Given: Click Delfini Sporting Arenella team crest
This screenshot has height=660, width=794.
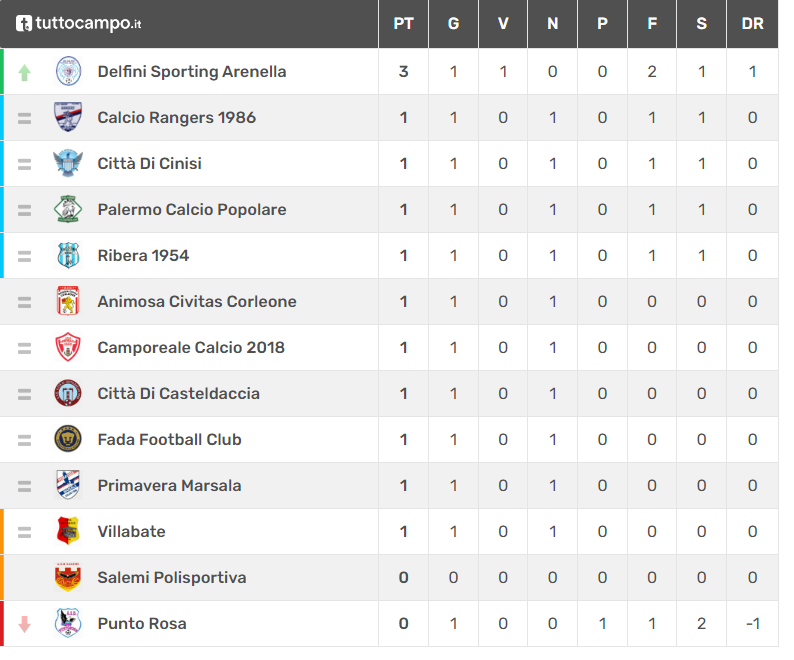Looking at the screenshot, I should point(68,71).
